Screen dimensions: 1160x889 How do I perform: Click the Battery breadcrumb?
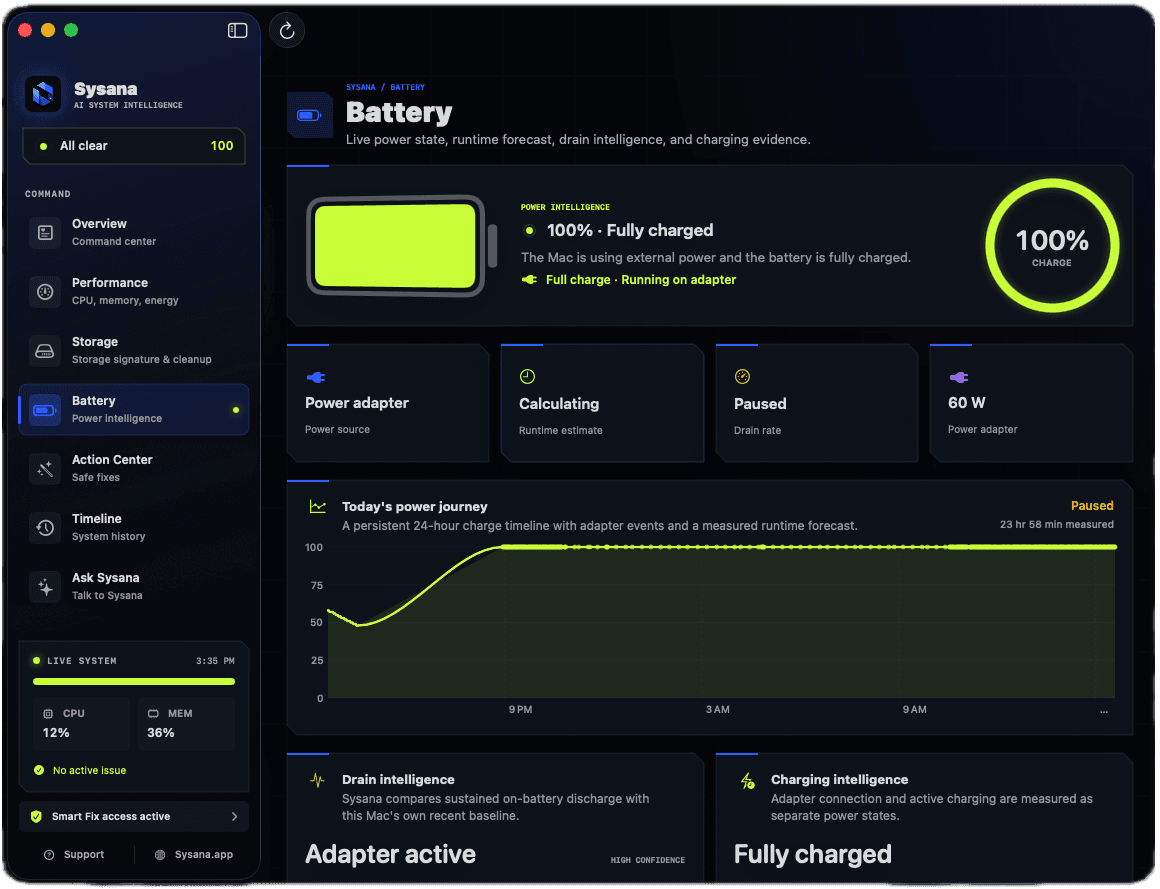(x=408, y=87)
